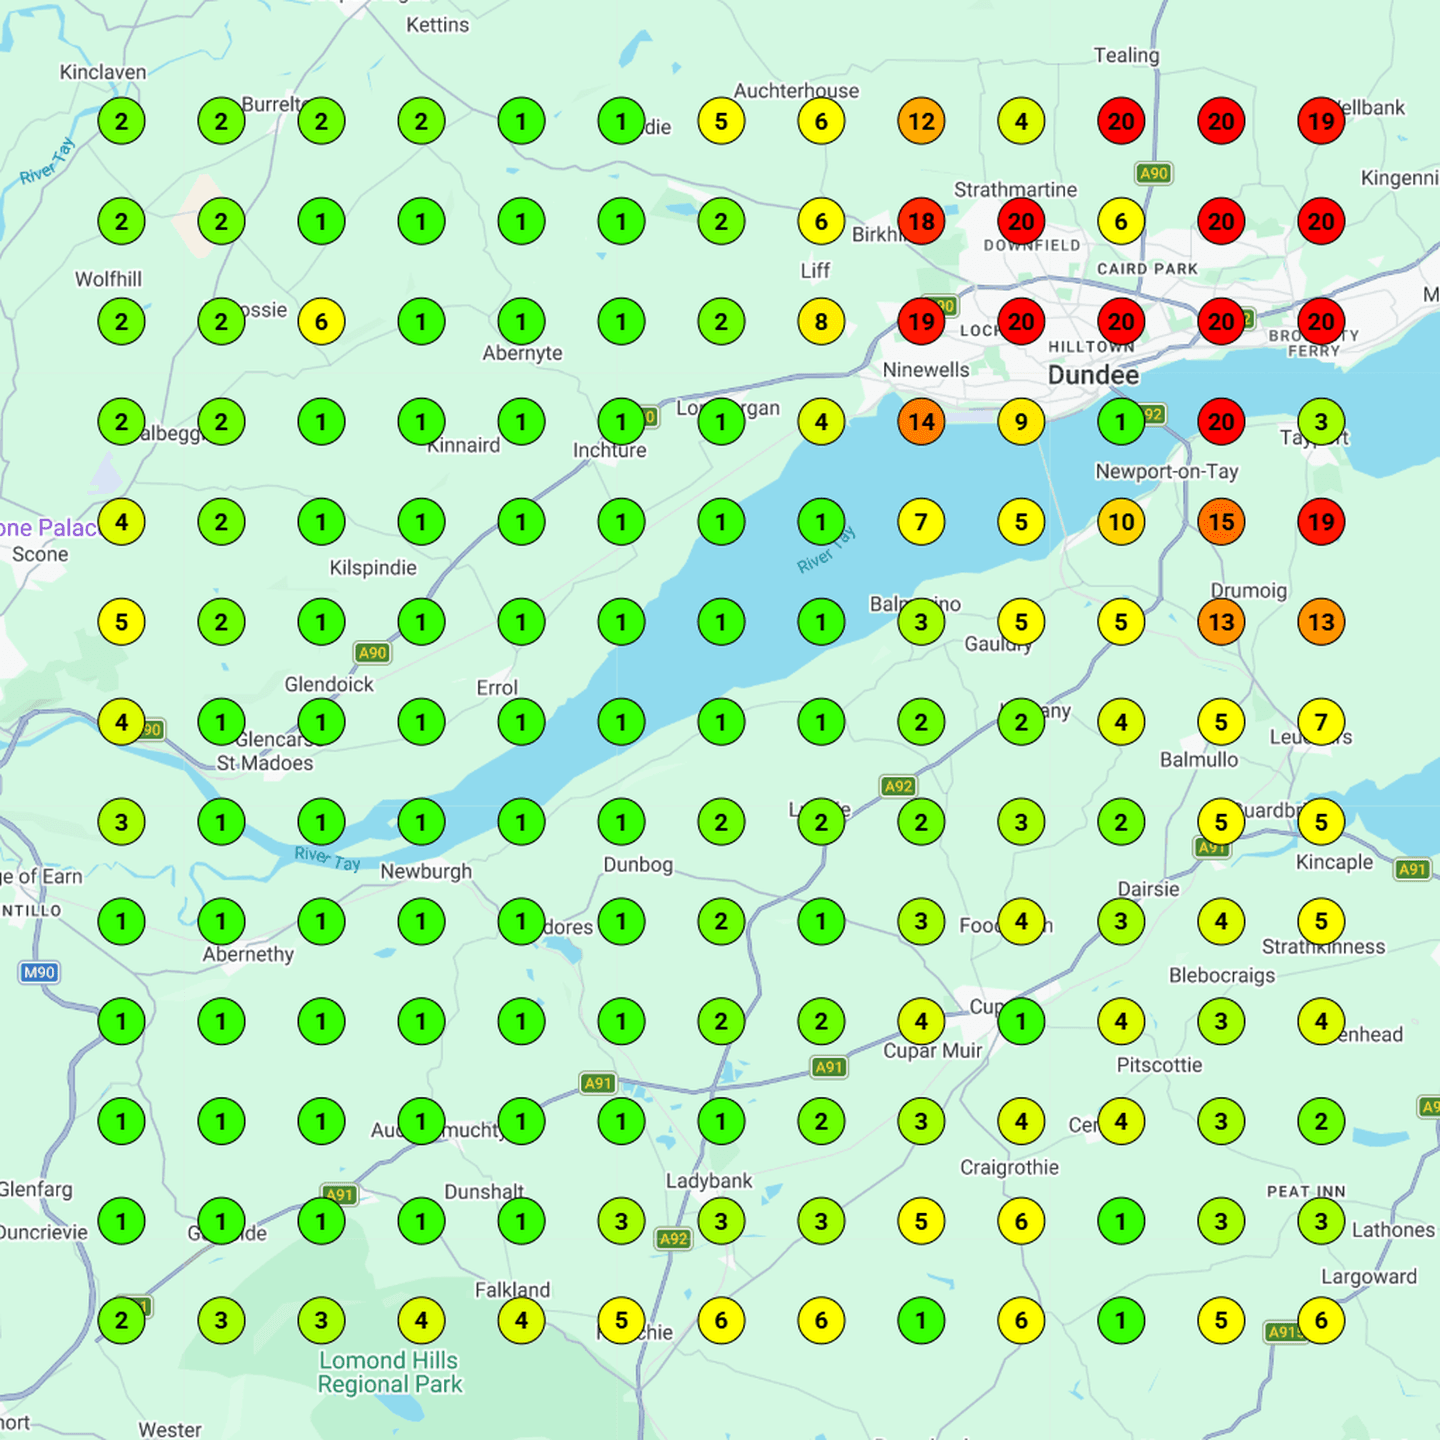Open the Tealing place label

pyautogui.click(x=1126, y=56)
